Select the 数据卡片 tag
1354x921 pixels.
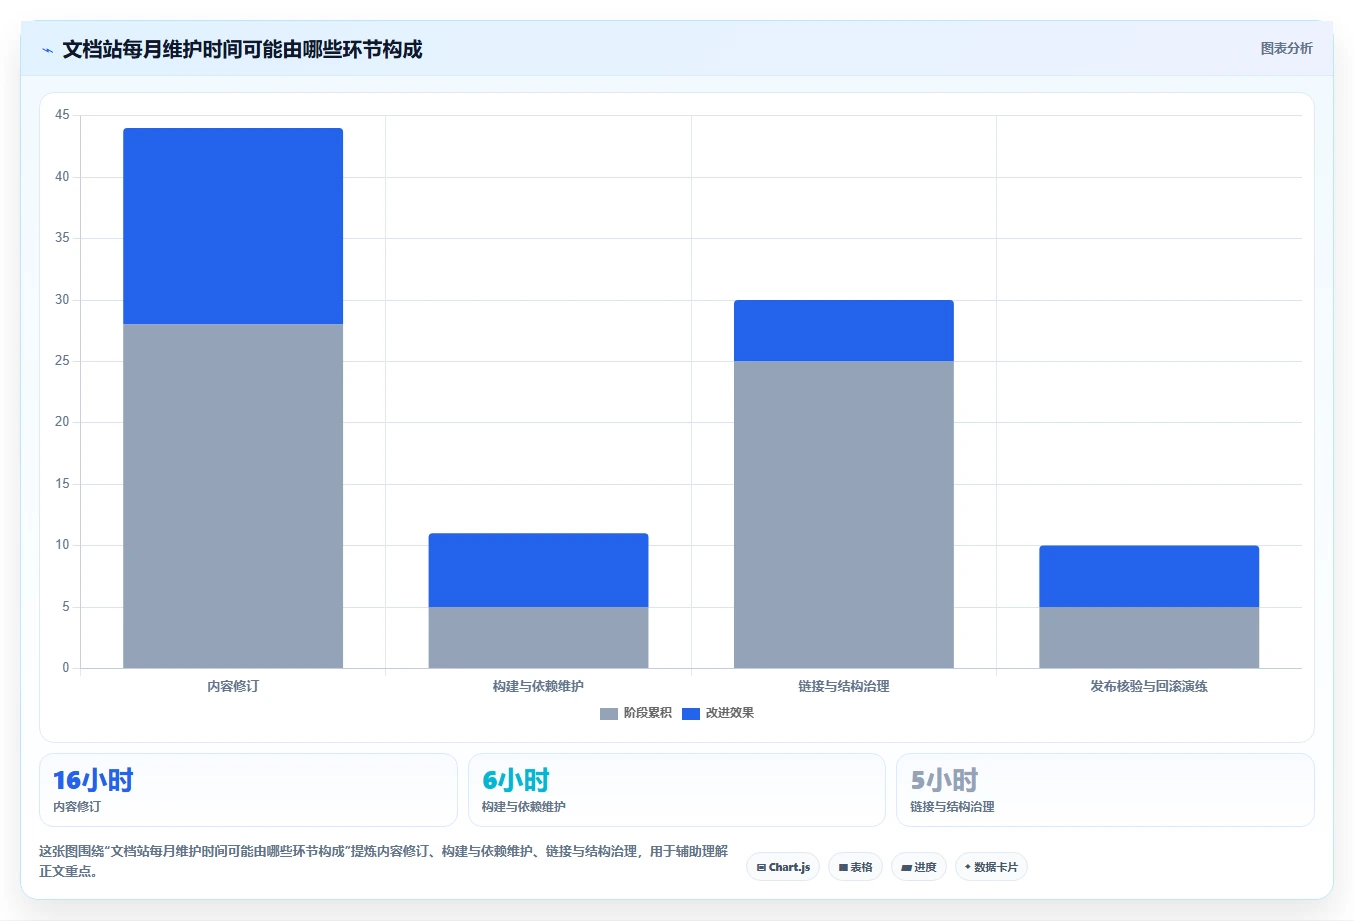pyautogui.click(x=991, y=867)
